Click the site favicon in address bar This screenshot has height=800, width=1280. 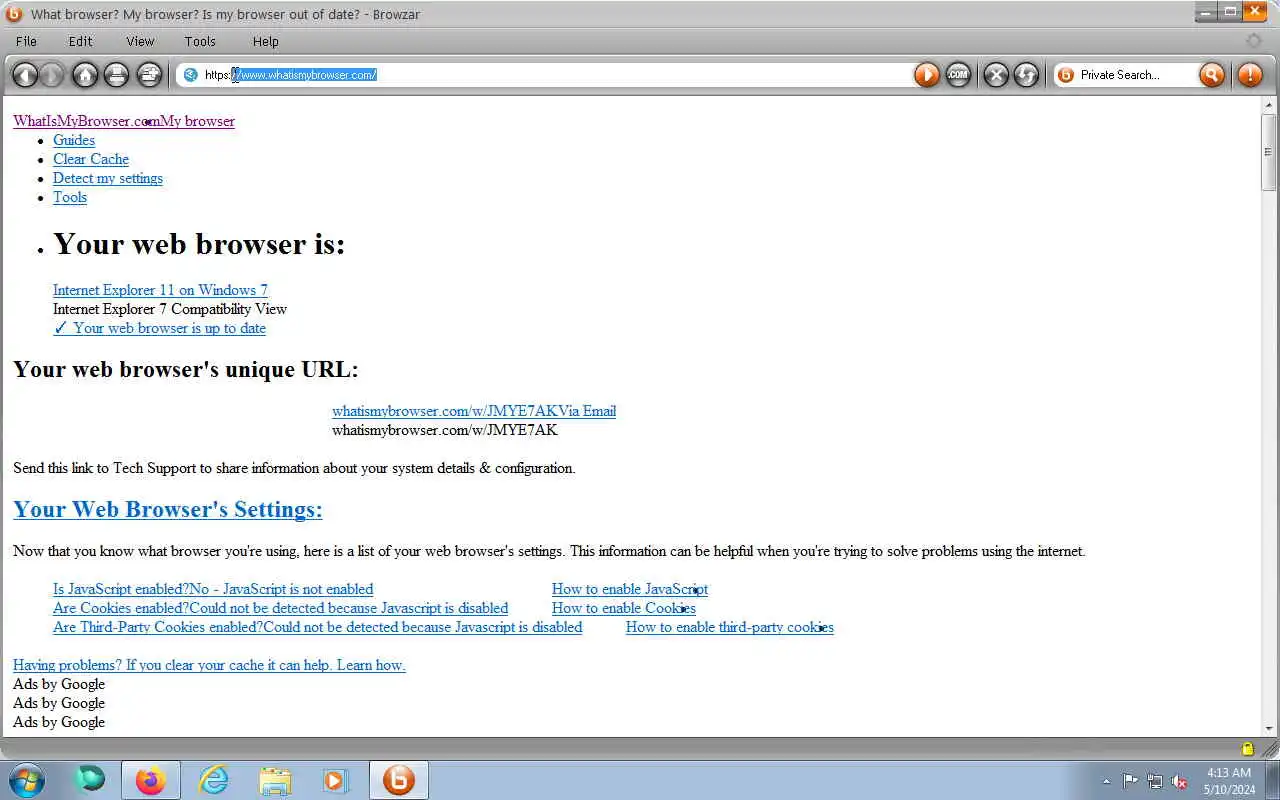[x=190, y=75]
